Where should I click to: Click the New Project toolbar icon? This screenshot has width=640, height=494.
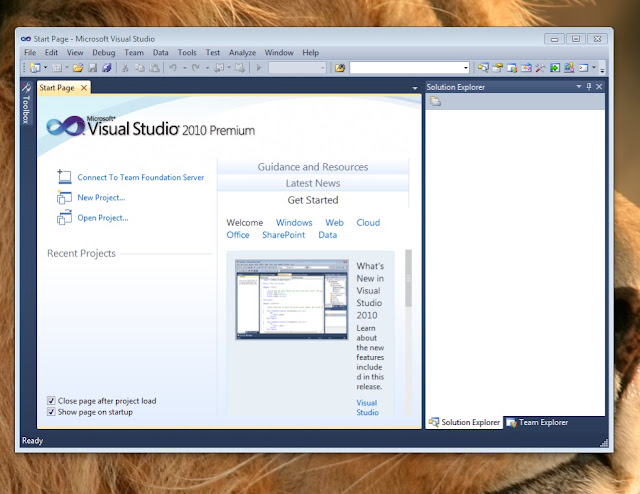(x=36, y=68)
